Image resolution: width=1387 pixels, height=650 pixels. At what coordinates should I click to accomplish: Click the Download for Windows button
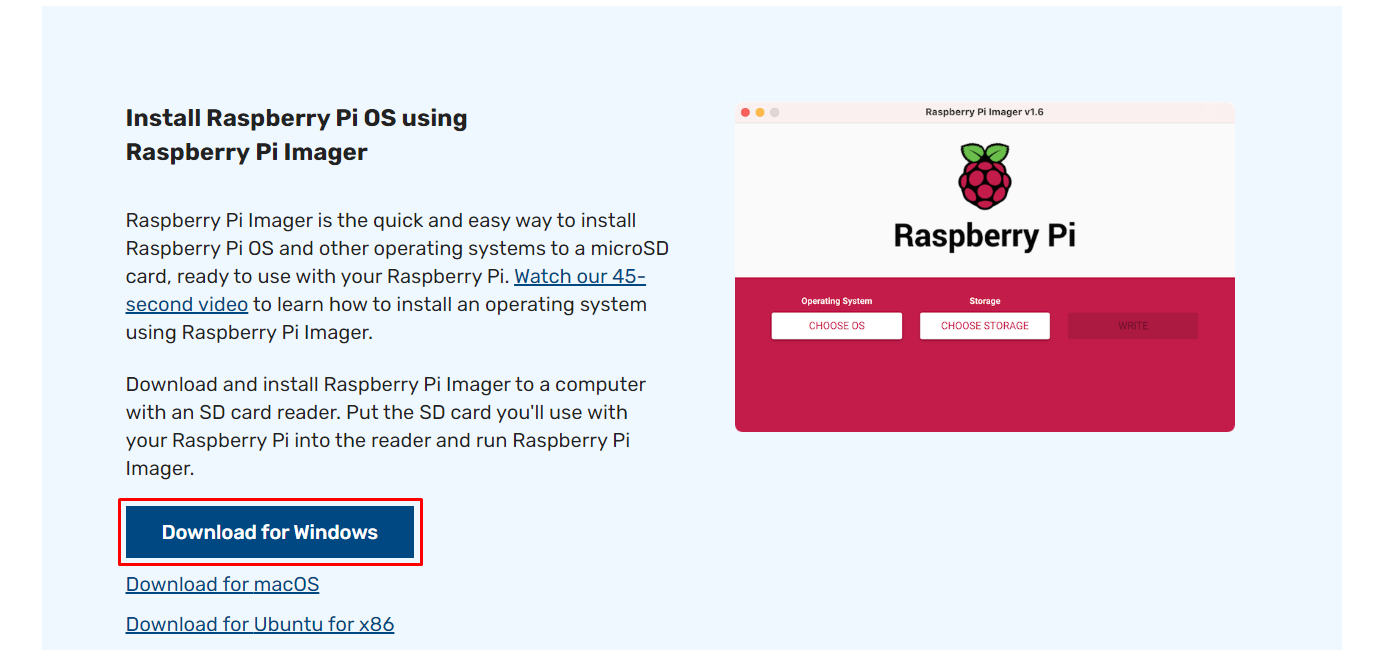270,532
